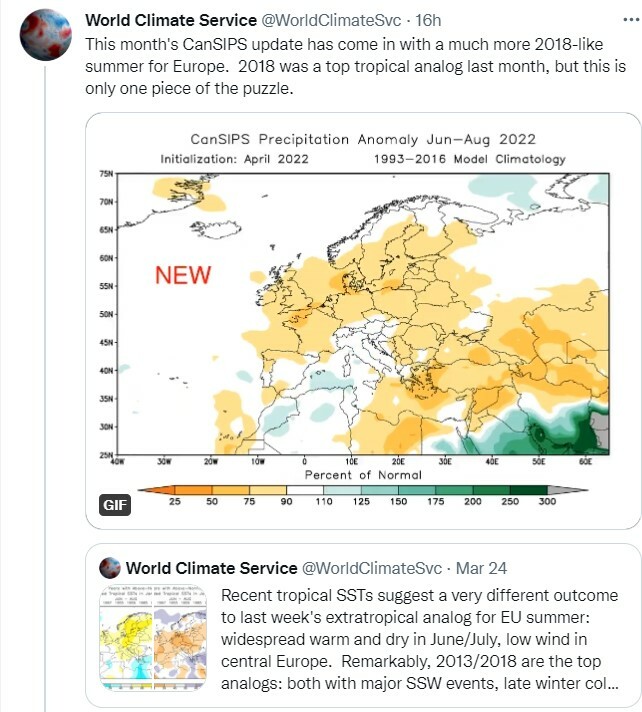Open the quoted tweet's Mar 24 date

(481, 569)
